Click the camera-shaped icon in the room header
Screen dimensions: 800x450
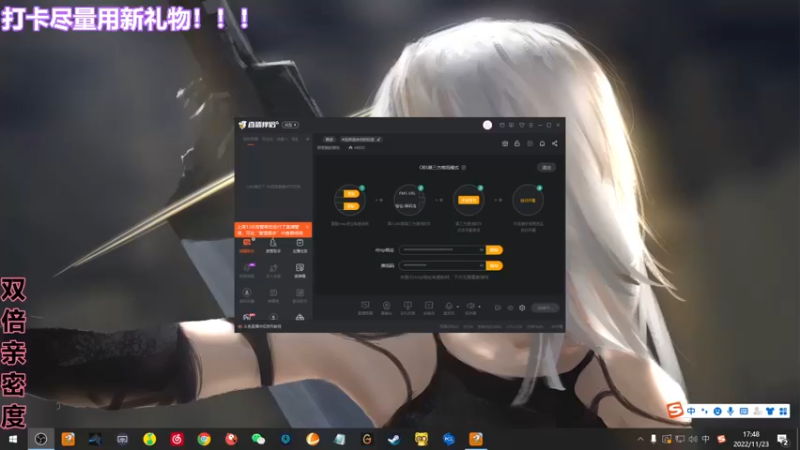505,143
